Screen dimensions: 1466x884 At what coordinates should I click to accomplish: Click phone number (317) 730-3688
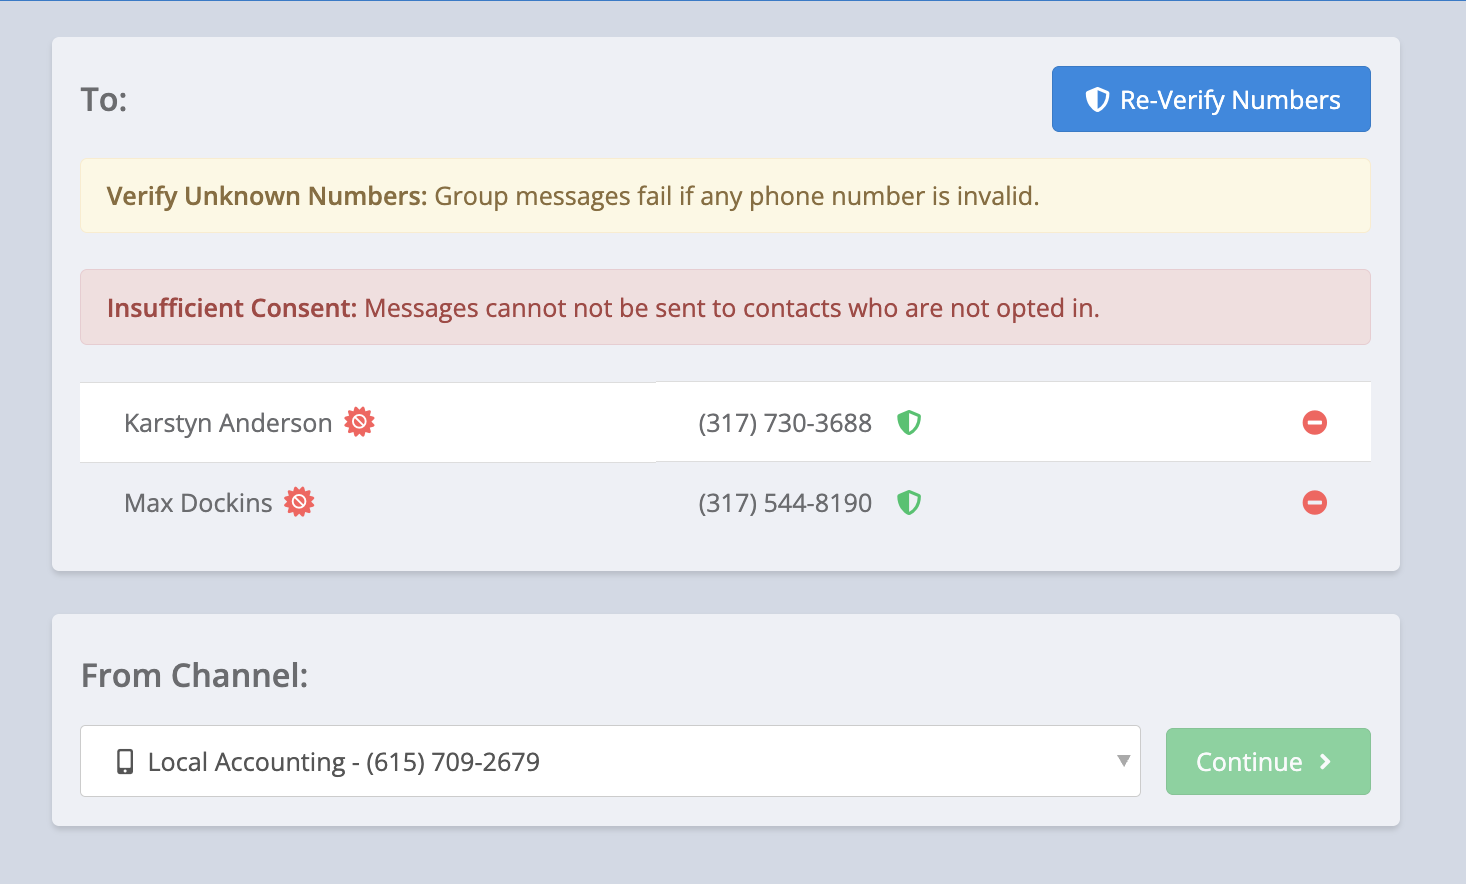tap(785, 423)
